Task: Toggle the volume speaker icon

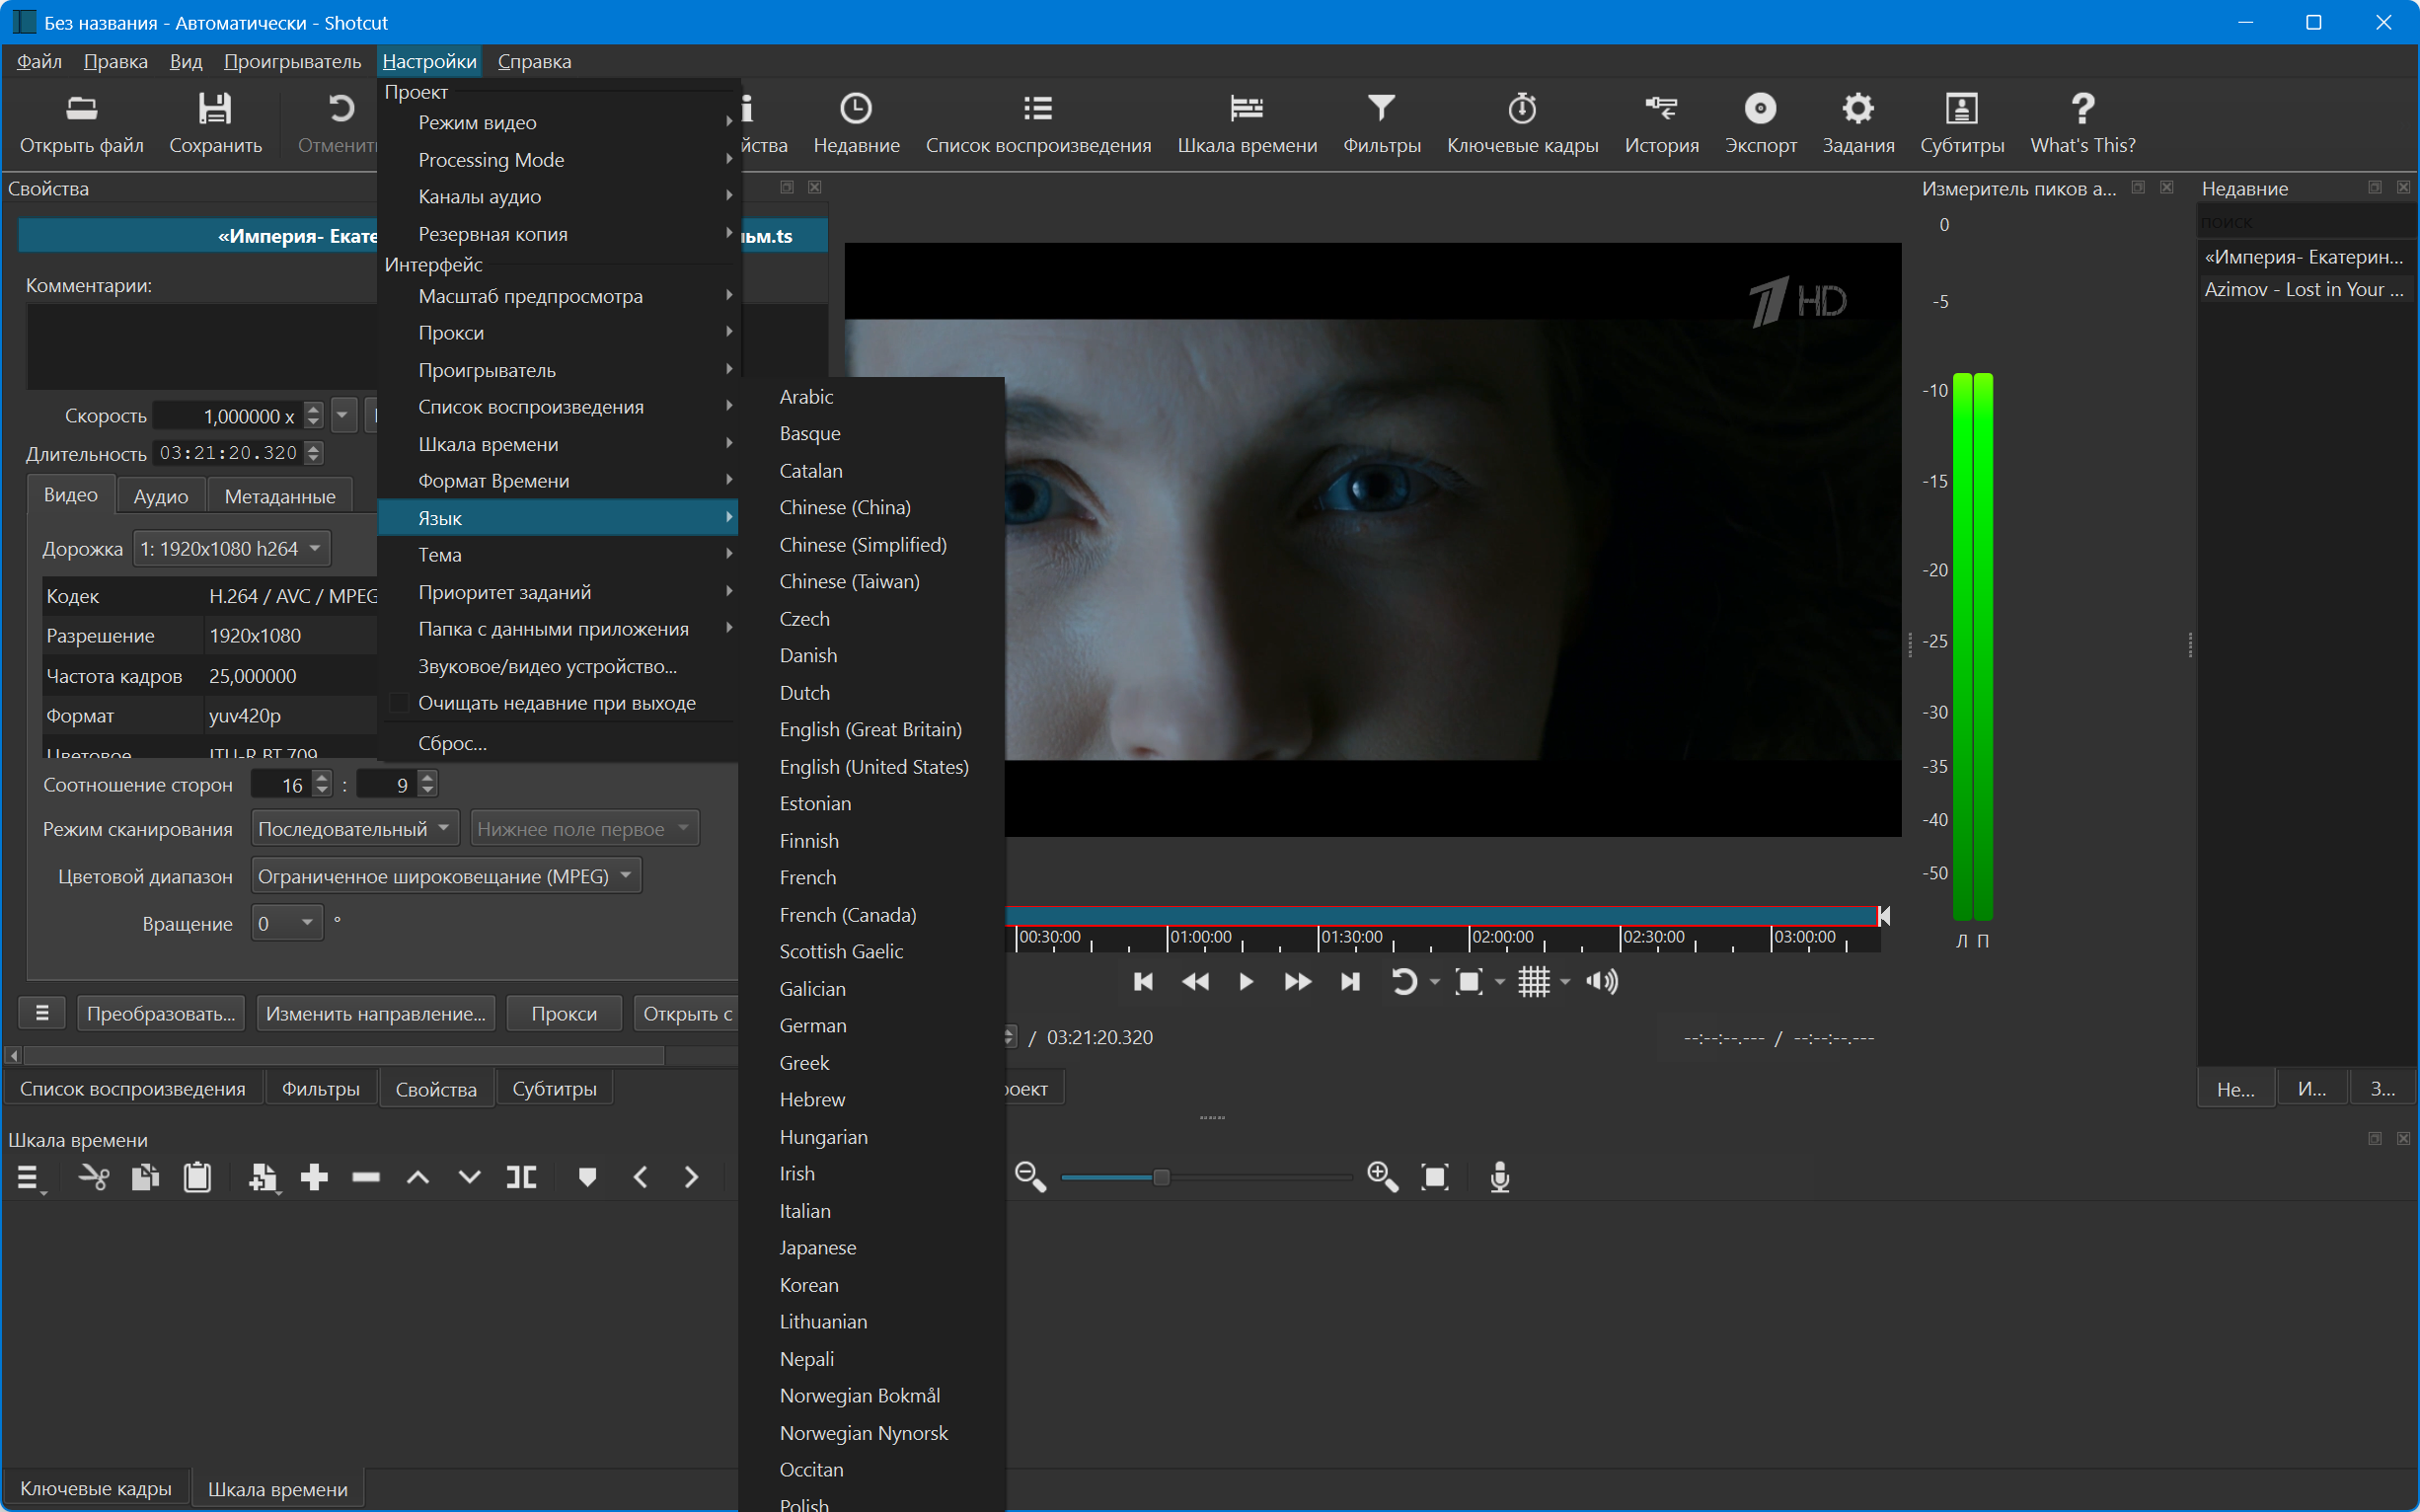Action: point(1601,982)
